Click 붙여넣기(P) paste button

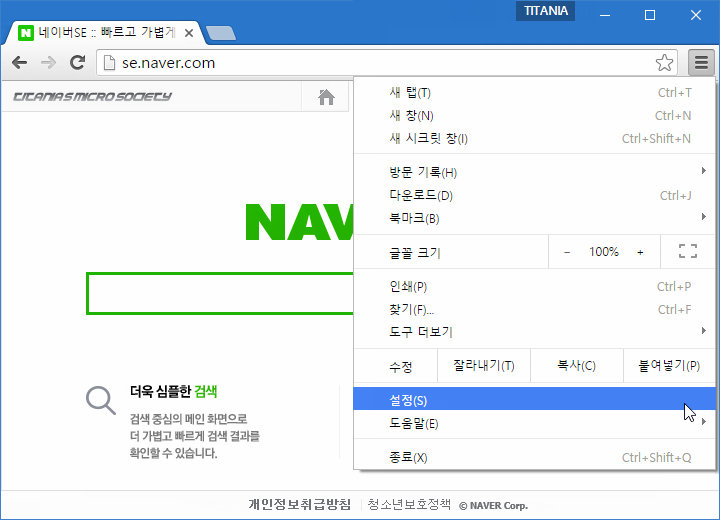click(x=669, y=366)
